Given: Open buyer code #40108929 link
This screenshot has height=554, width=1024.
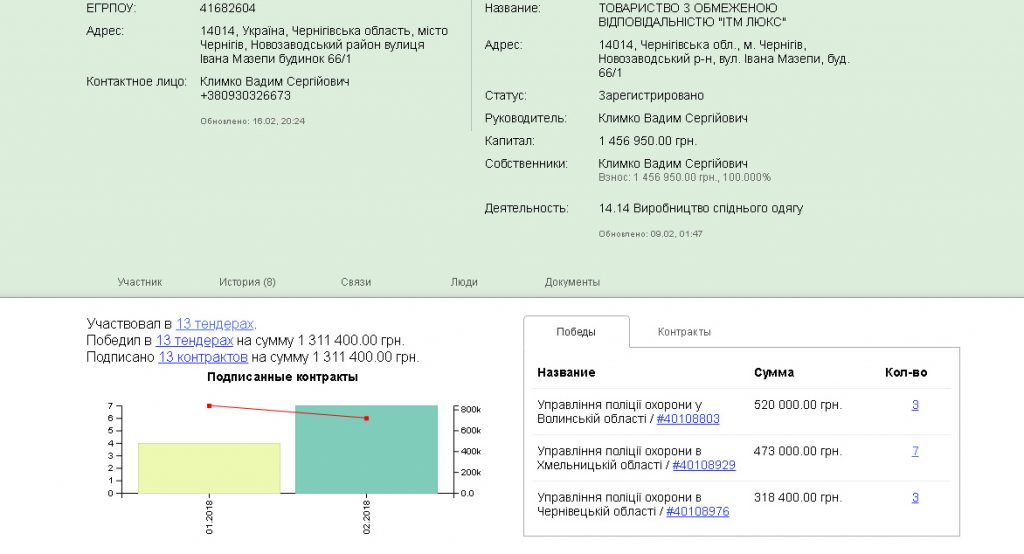Looking at the screenshot, I should coord(703,465).
